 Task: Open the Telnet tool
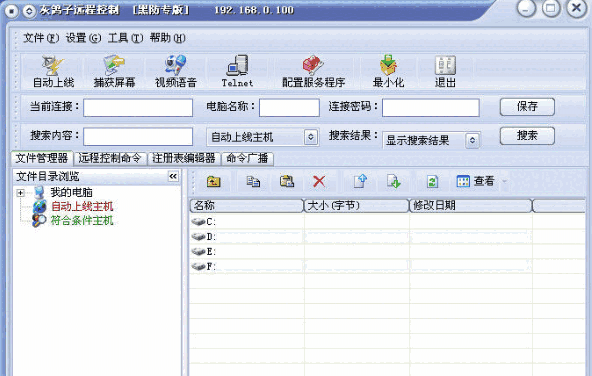pyautogui.click(x=237, y=71)
